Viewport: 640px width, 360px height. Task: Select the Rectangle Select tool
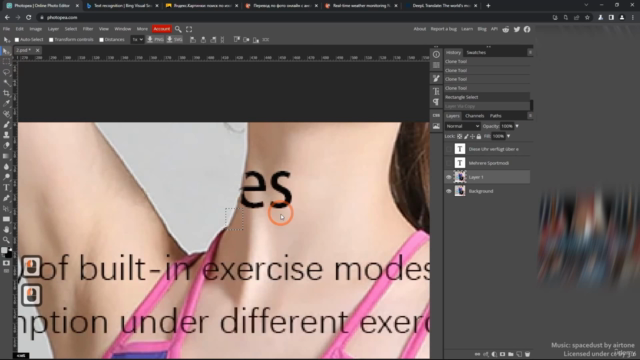click(x=6, y=62)
